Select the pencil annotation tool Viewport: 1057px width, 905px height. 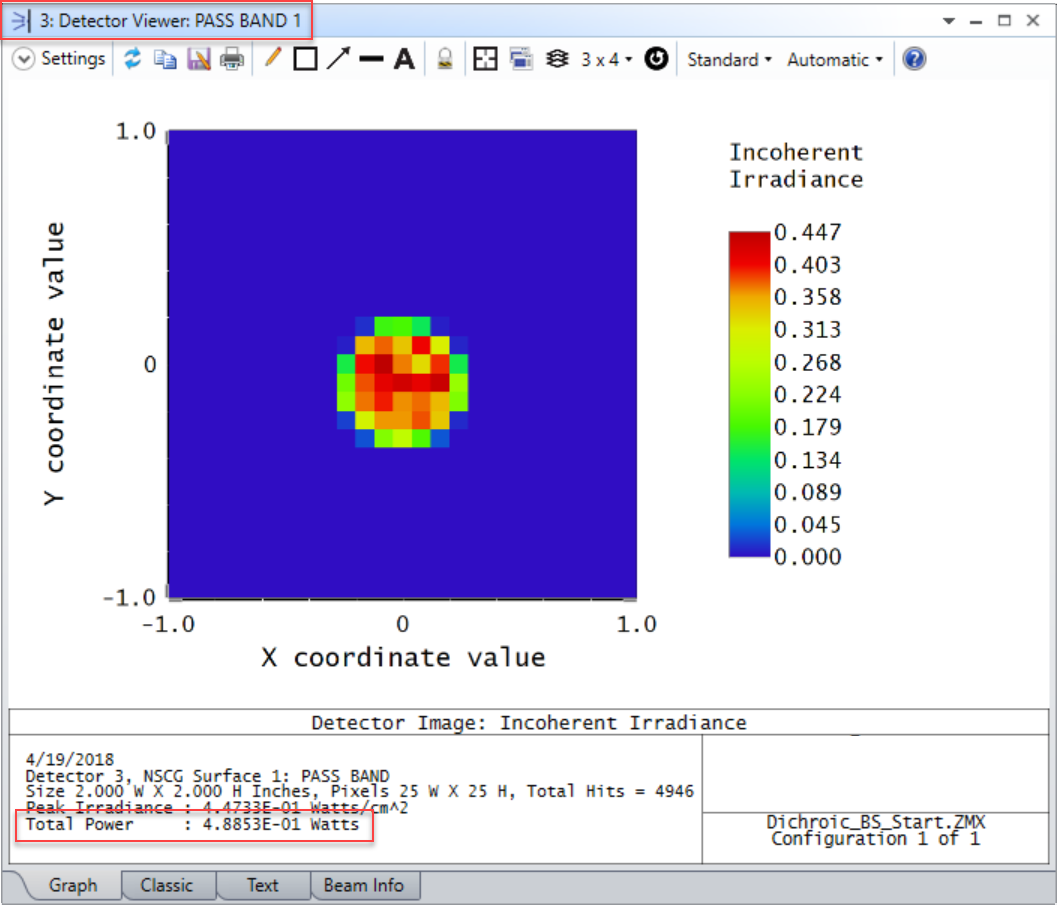pos(271,59)
